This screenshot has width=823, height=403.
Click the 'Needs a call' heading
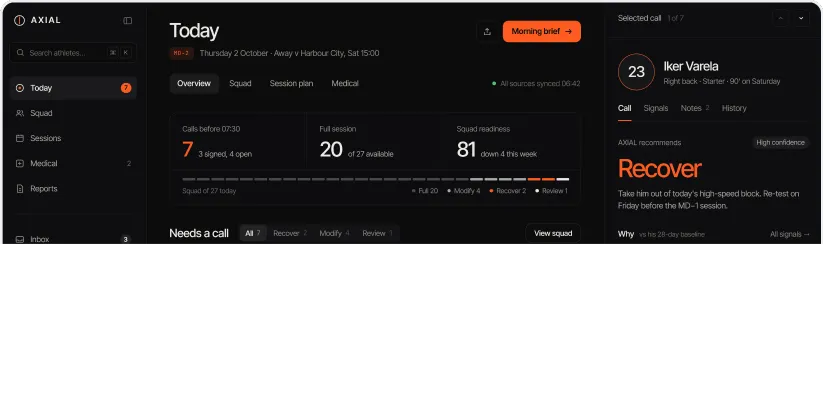pyautogui.click(x=199, y=233)
